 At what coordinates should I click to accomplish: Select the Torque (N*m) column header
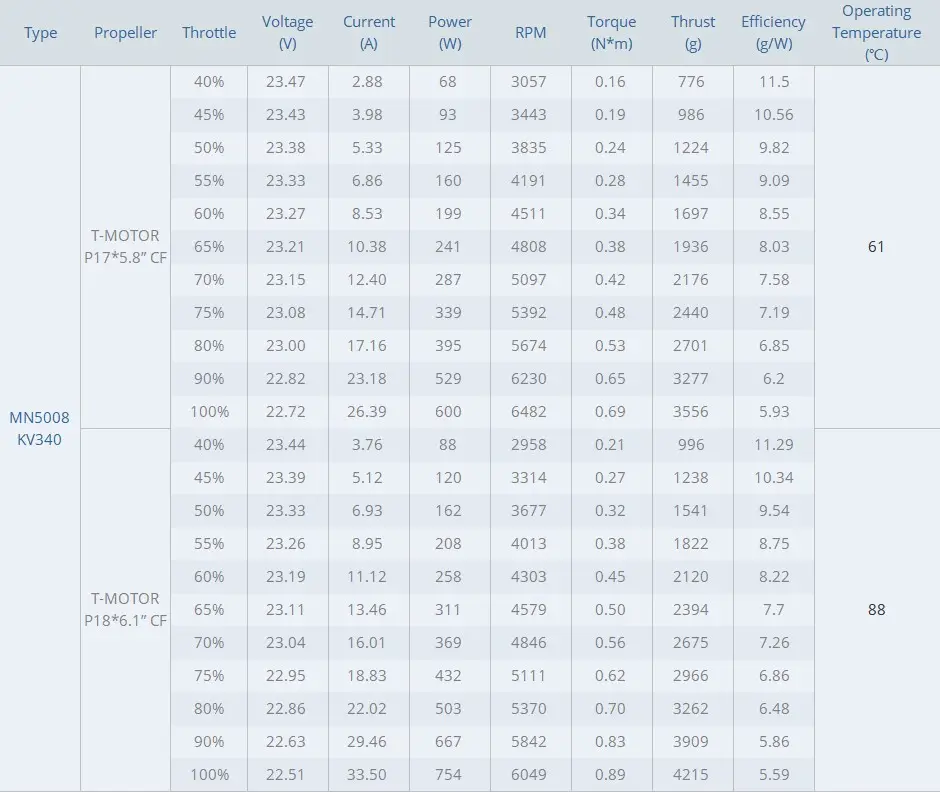click(611, 33)
